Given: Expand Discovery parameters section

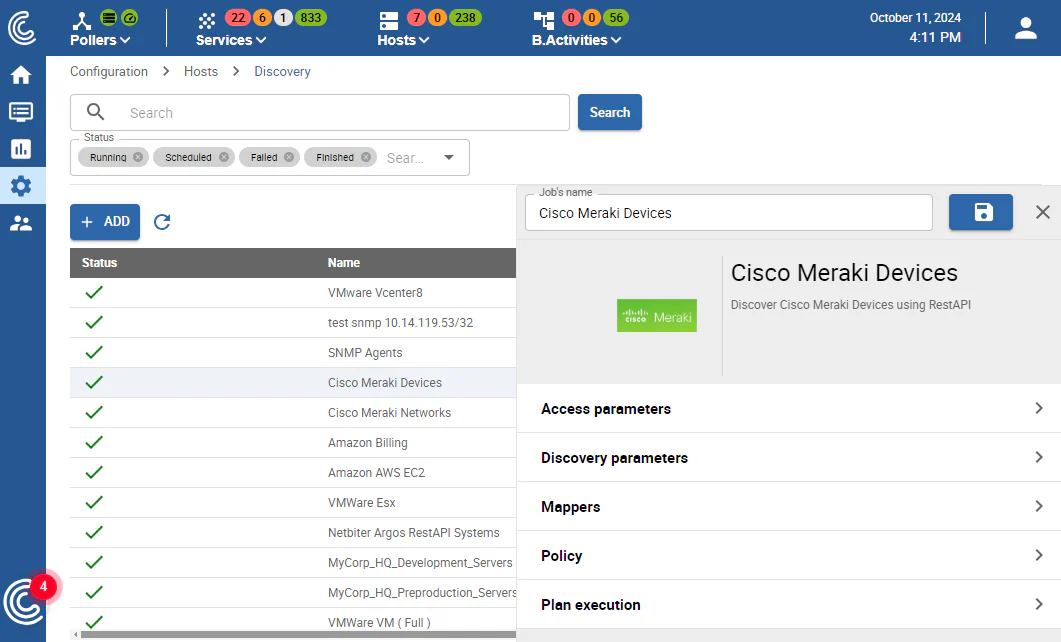Looking at the screenshot, I should [x=789, y=458].
